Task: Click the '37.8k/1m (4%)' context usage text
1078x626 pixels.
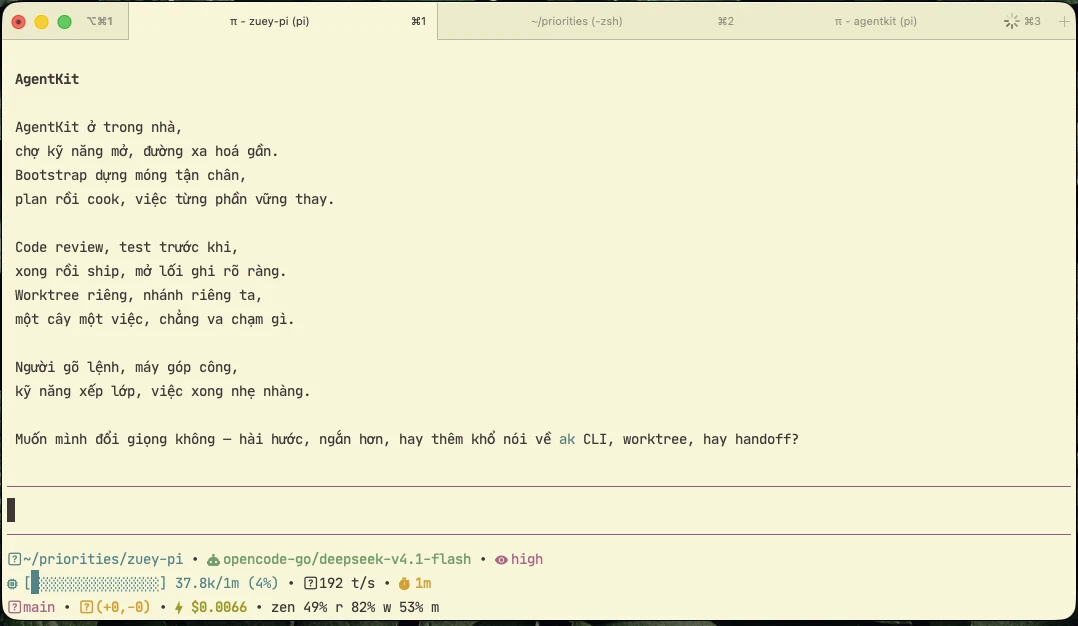Action: click(227, 583)
